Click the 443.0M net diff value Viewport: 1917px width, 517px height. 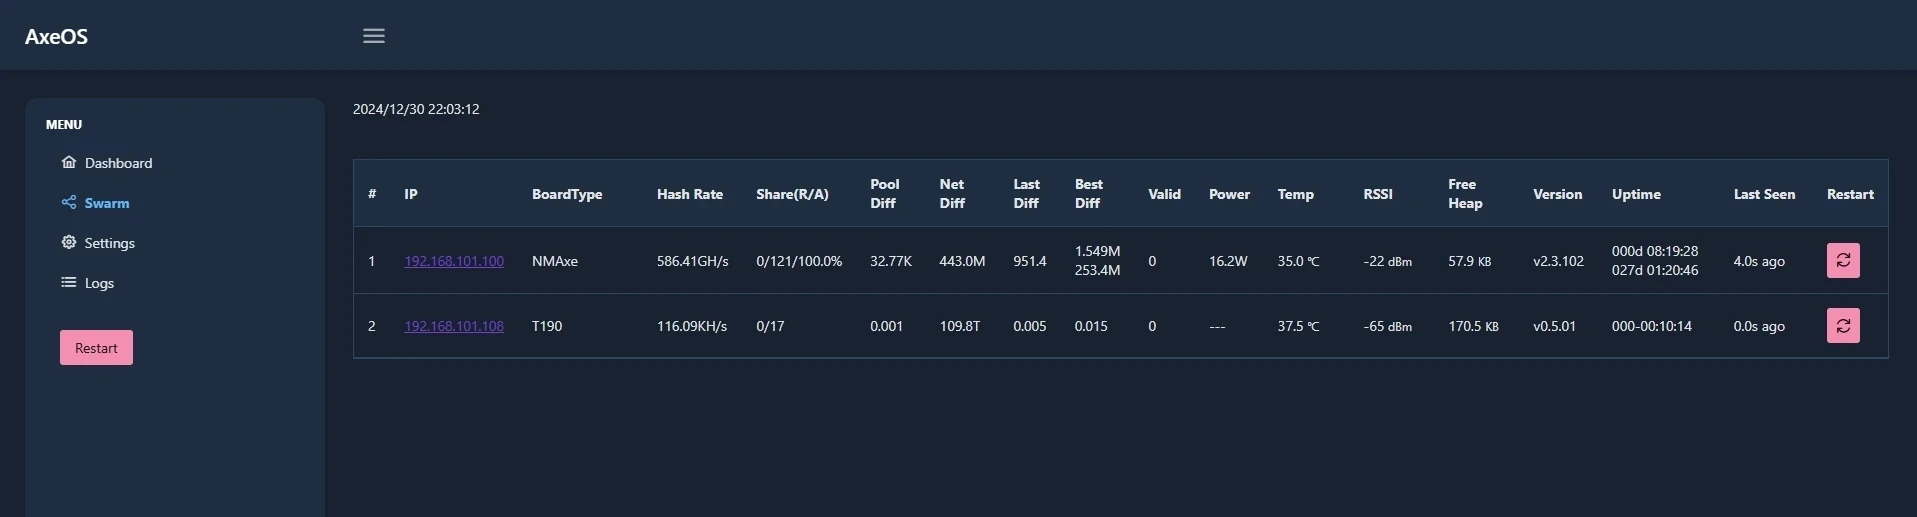coord(962,261)
